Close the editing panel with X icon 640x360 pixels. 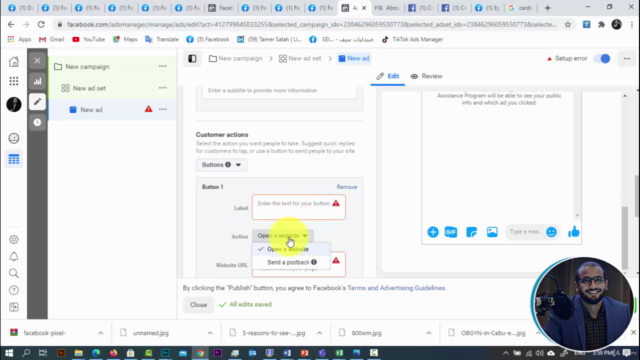coord(37,61)
